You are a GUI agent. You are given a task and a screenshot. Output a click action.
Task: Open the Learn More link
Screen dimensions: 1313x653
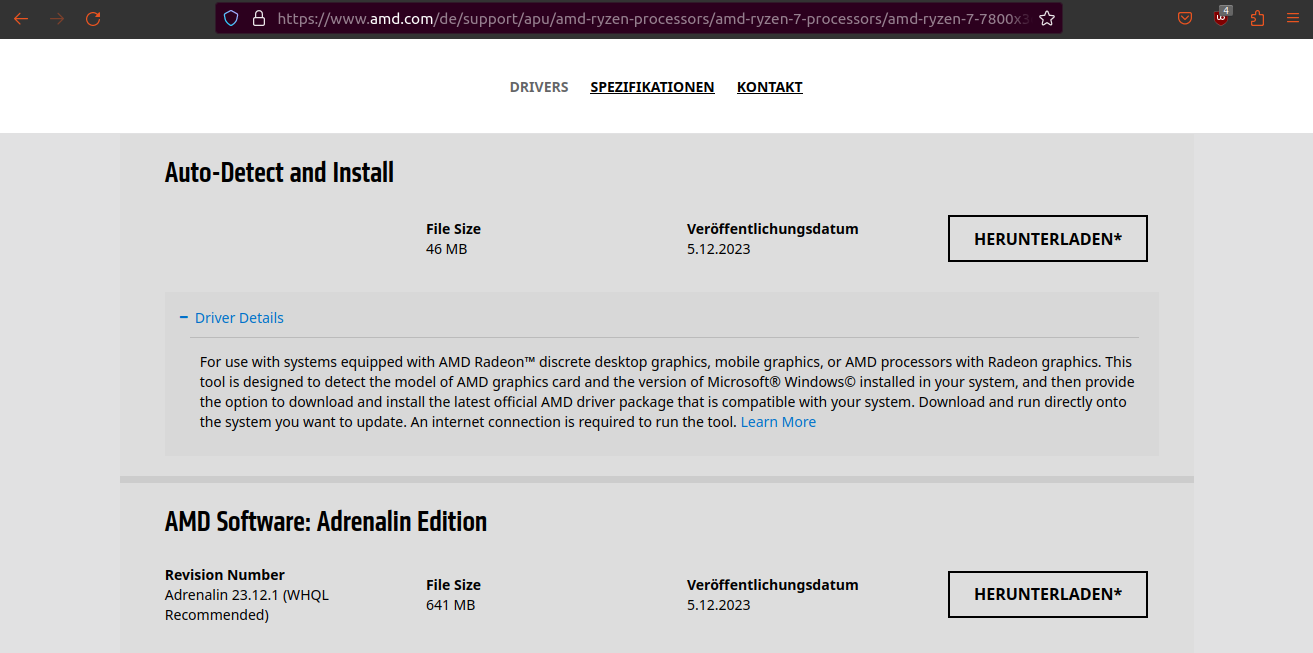coord(778,422)
